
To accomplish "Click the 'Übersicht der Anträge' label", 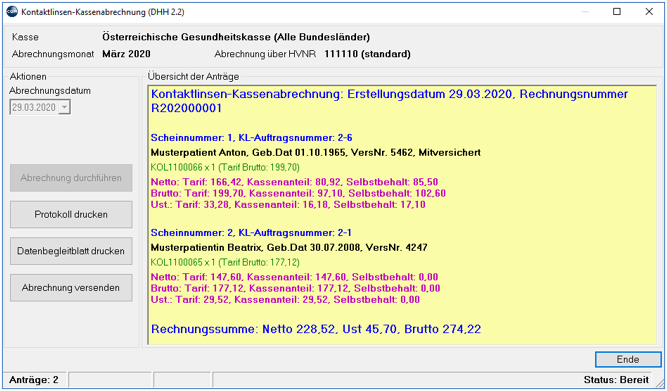I will [193, 77].
